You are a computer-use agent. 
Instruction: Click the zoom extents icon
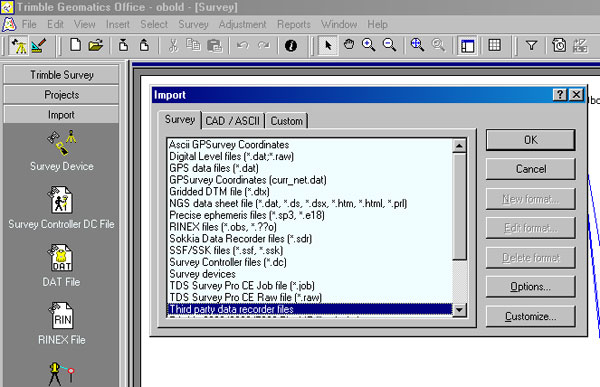click(x=417, y=45)
